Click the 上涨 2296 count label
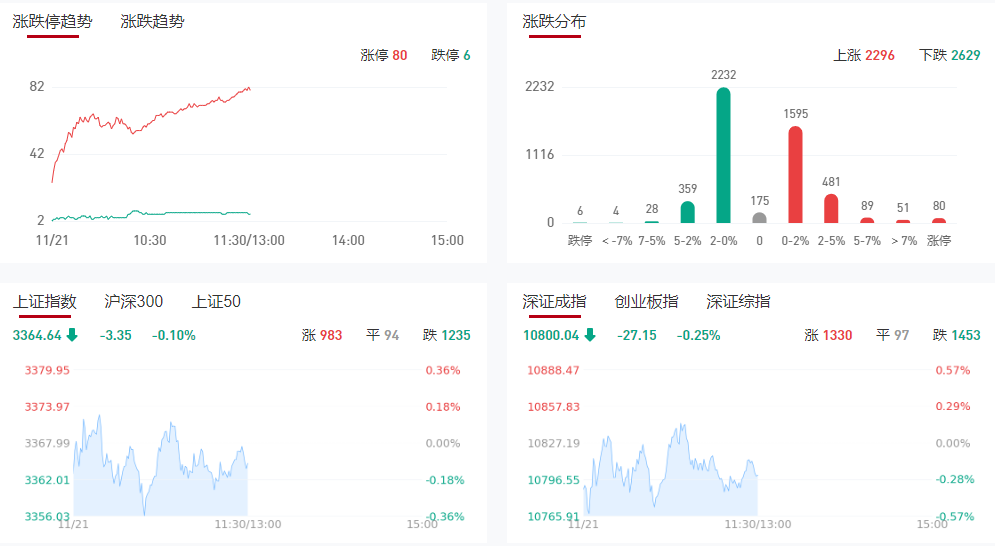 click(864, 55)
